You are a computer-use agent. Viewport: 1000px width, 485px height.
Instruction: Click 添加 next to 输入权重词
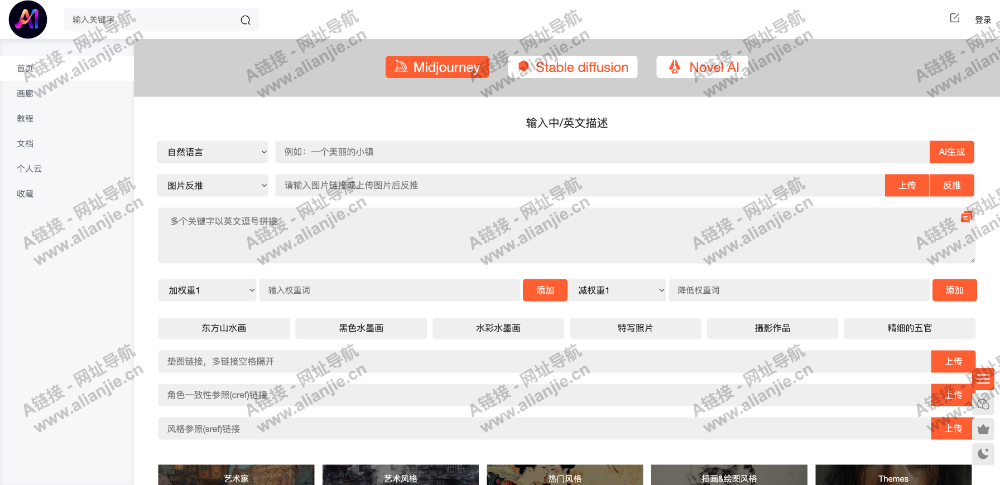pos(545,290)
